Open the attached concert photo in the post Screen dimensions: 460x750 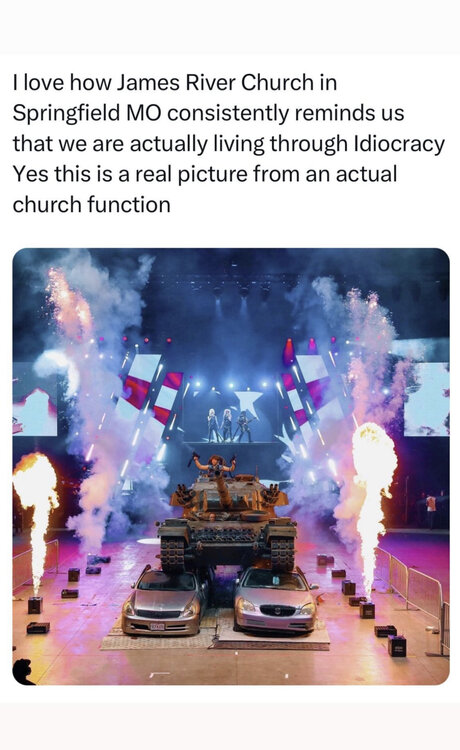coord(230,466)
